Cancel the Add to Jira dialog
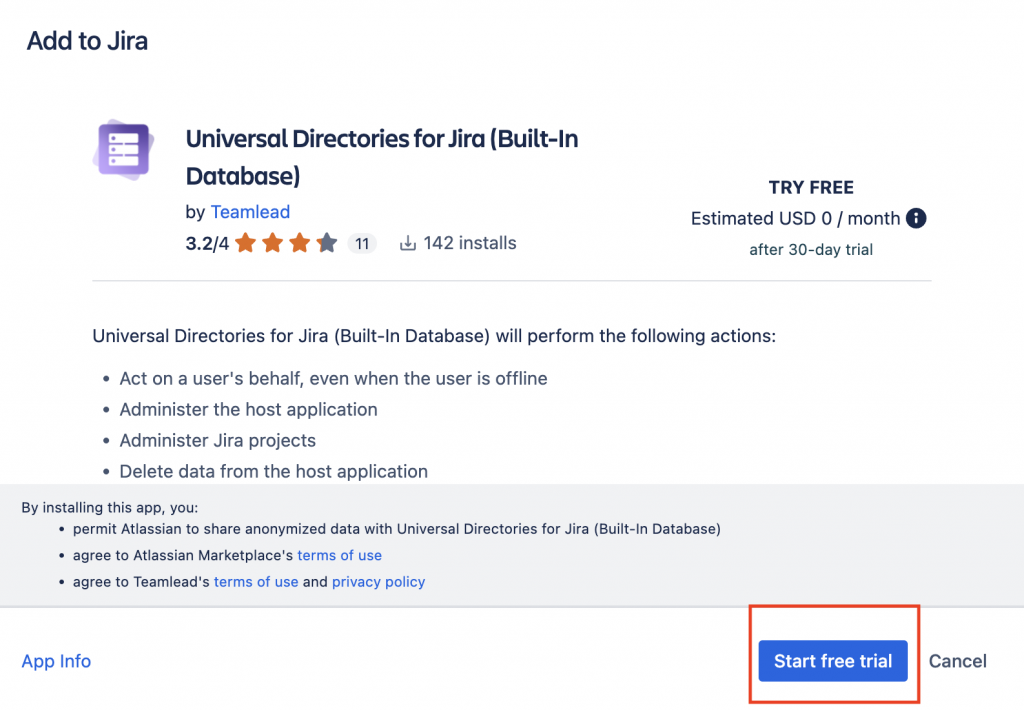 pos(957,661)
